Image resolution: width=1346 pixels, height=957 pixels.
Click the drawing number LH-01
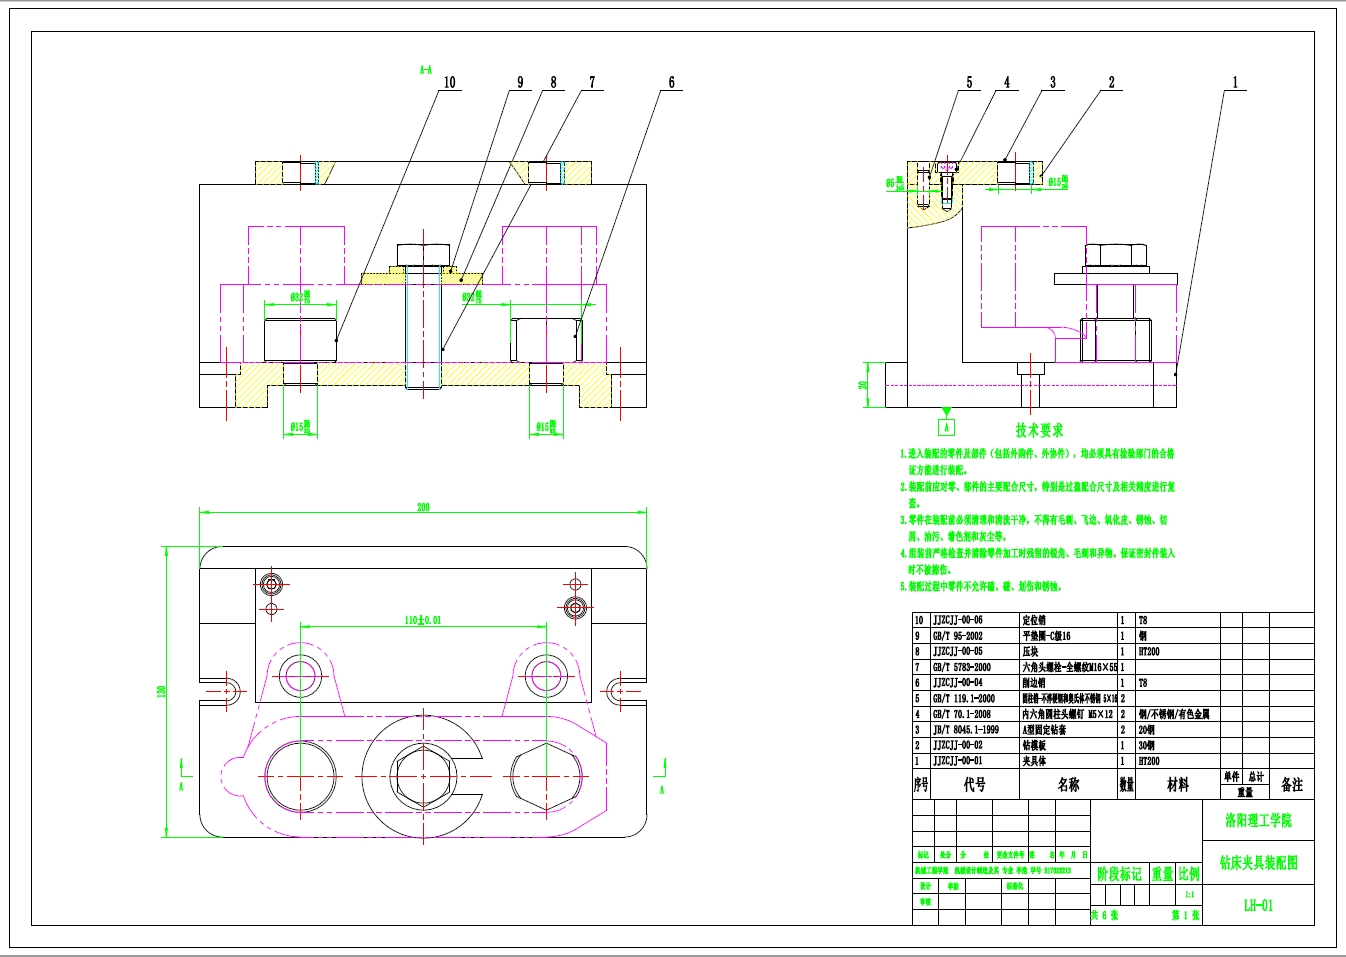[1258, 905]
